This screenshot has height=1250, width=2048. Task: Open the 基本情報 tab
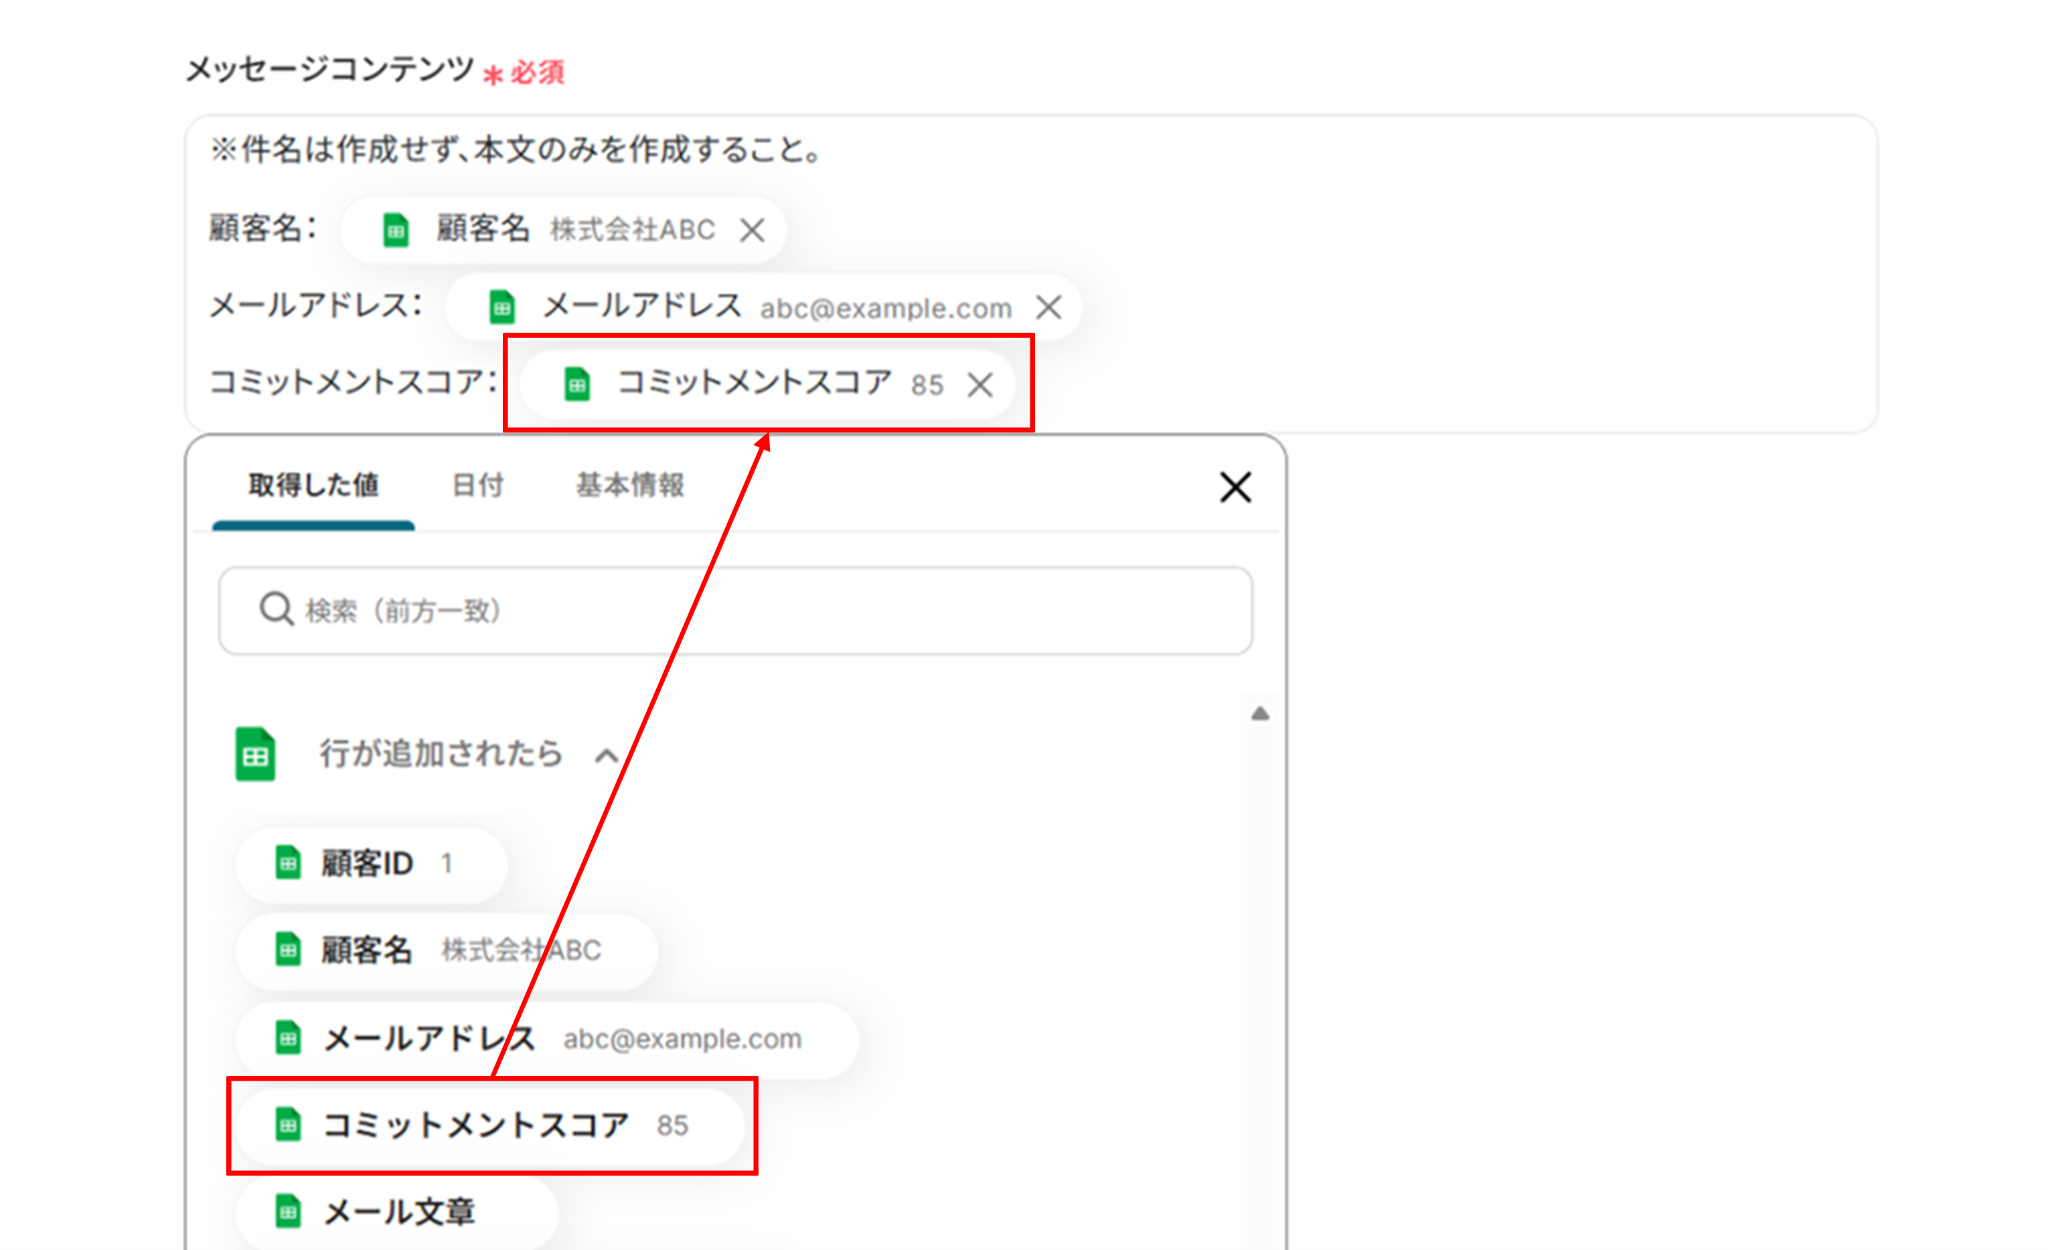[x=629, y=486]
